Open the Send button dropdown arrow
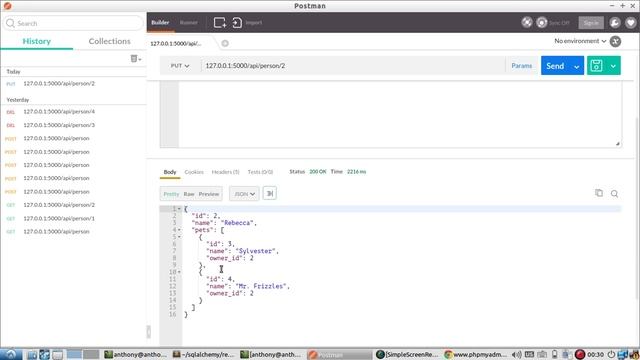Image resolution: width=640 pixels, height=360 pixels. (x=576, y=66)
